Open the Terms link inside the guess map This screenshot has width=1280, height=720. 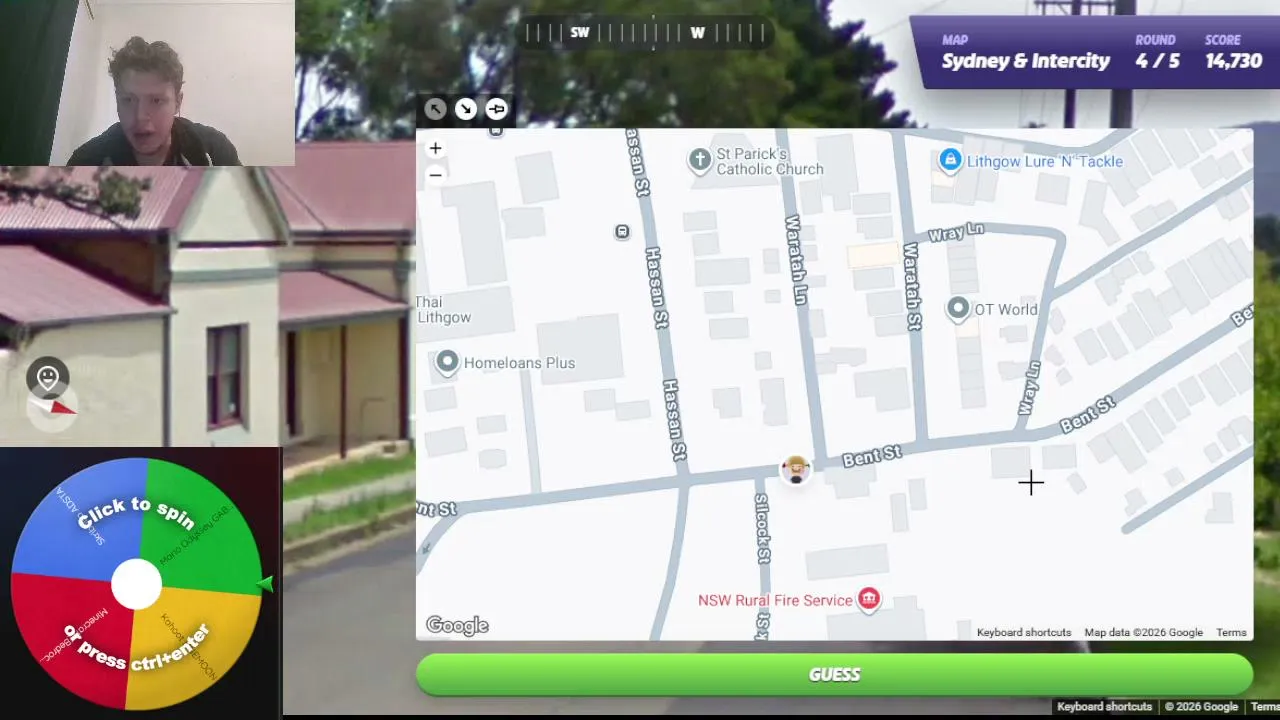(1231, 632)
